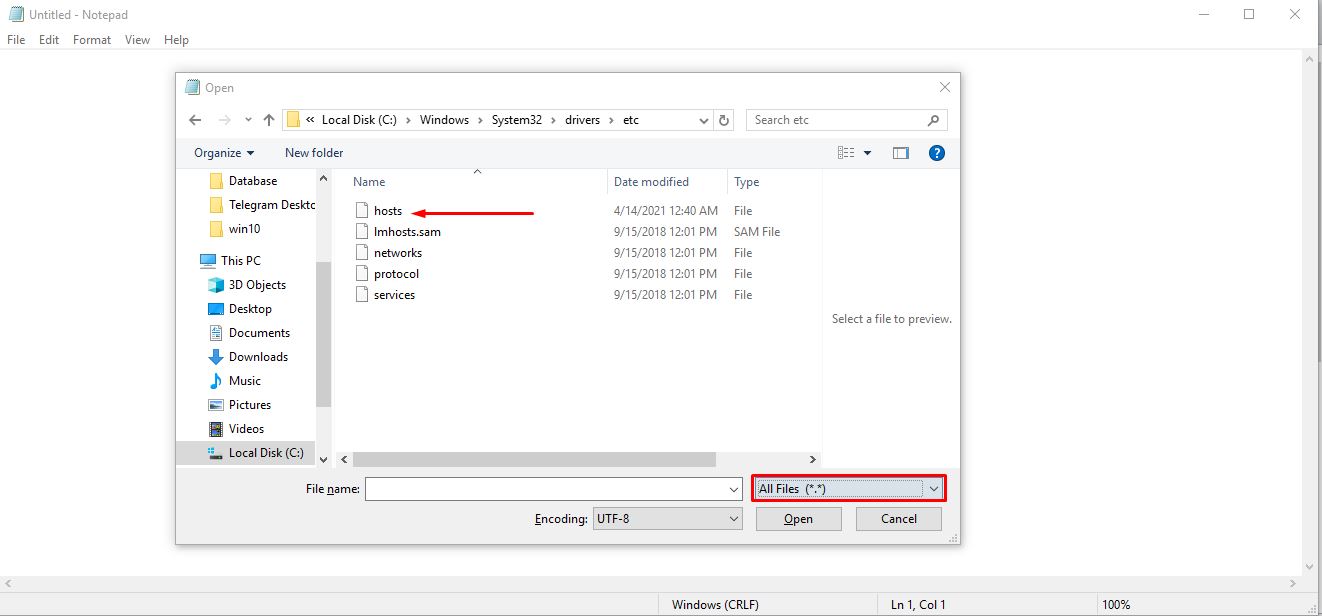Select the Telegram Desktop folder in the sidebar
1322x616 pixels.
pyautogui.click(x=262, y=205)
